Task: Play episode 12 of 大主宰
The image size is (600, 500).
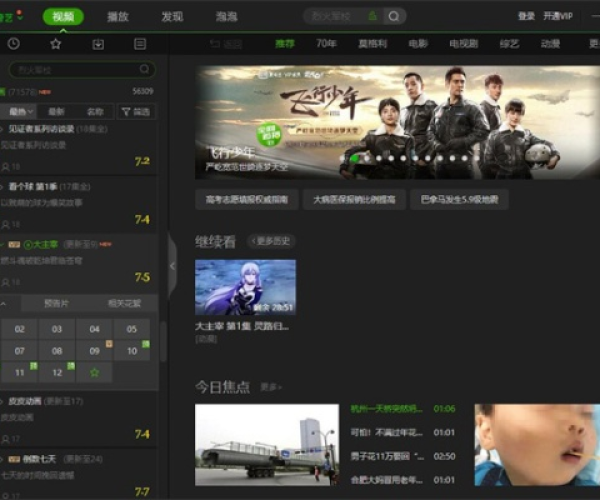Action: tap(57, 372)
